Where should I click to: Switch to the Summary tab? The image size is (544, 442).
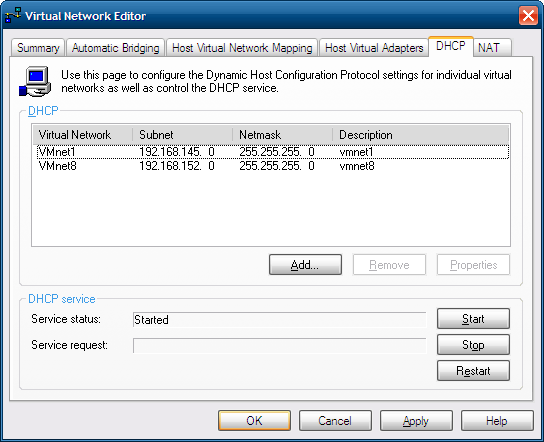click(x=38, y=48)
